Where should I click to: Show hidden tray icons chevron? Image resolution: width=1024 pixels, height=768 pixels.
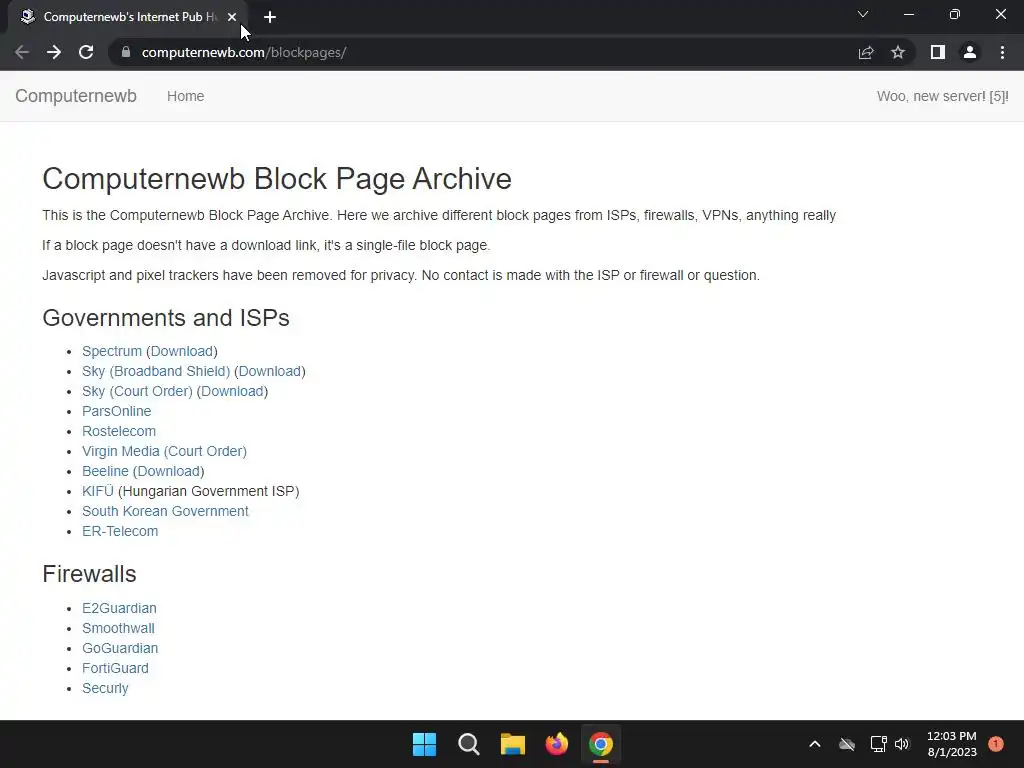pos(814,744)
